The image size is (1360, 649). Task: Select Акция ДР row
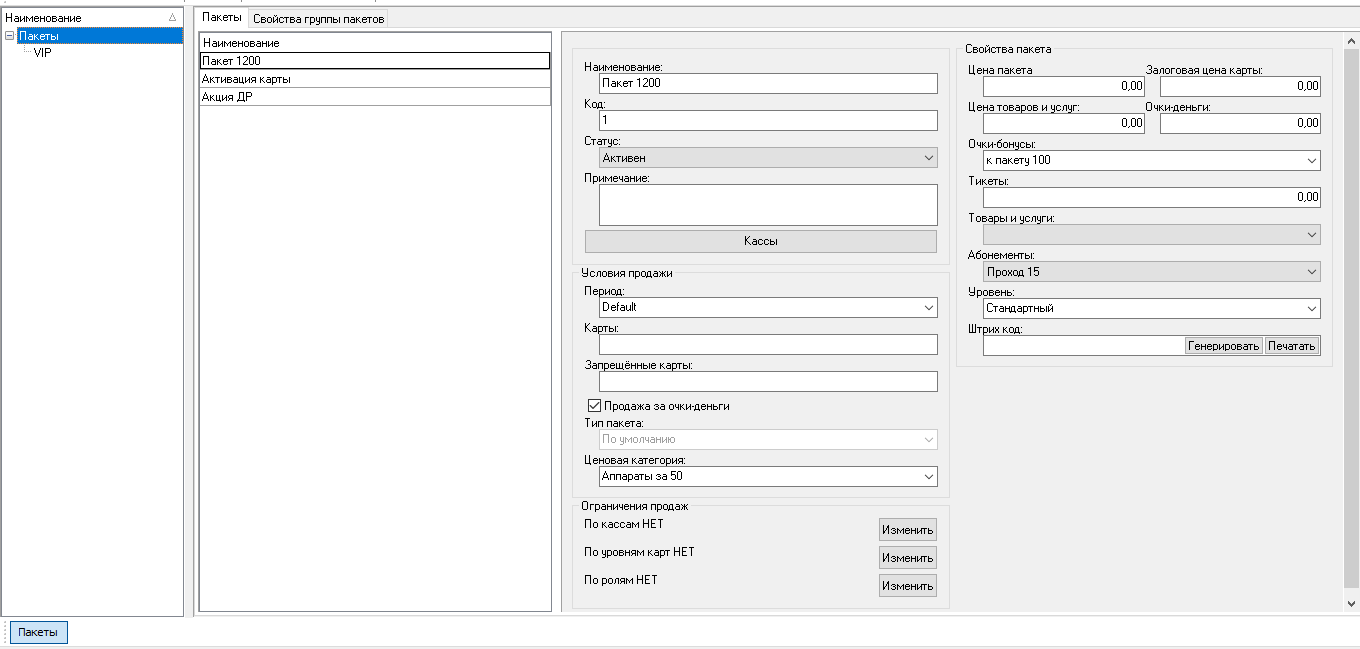pyautogui.click(x=375, y=97)
